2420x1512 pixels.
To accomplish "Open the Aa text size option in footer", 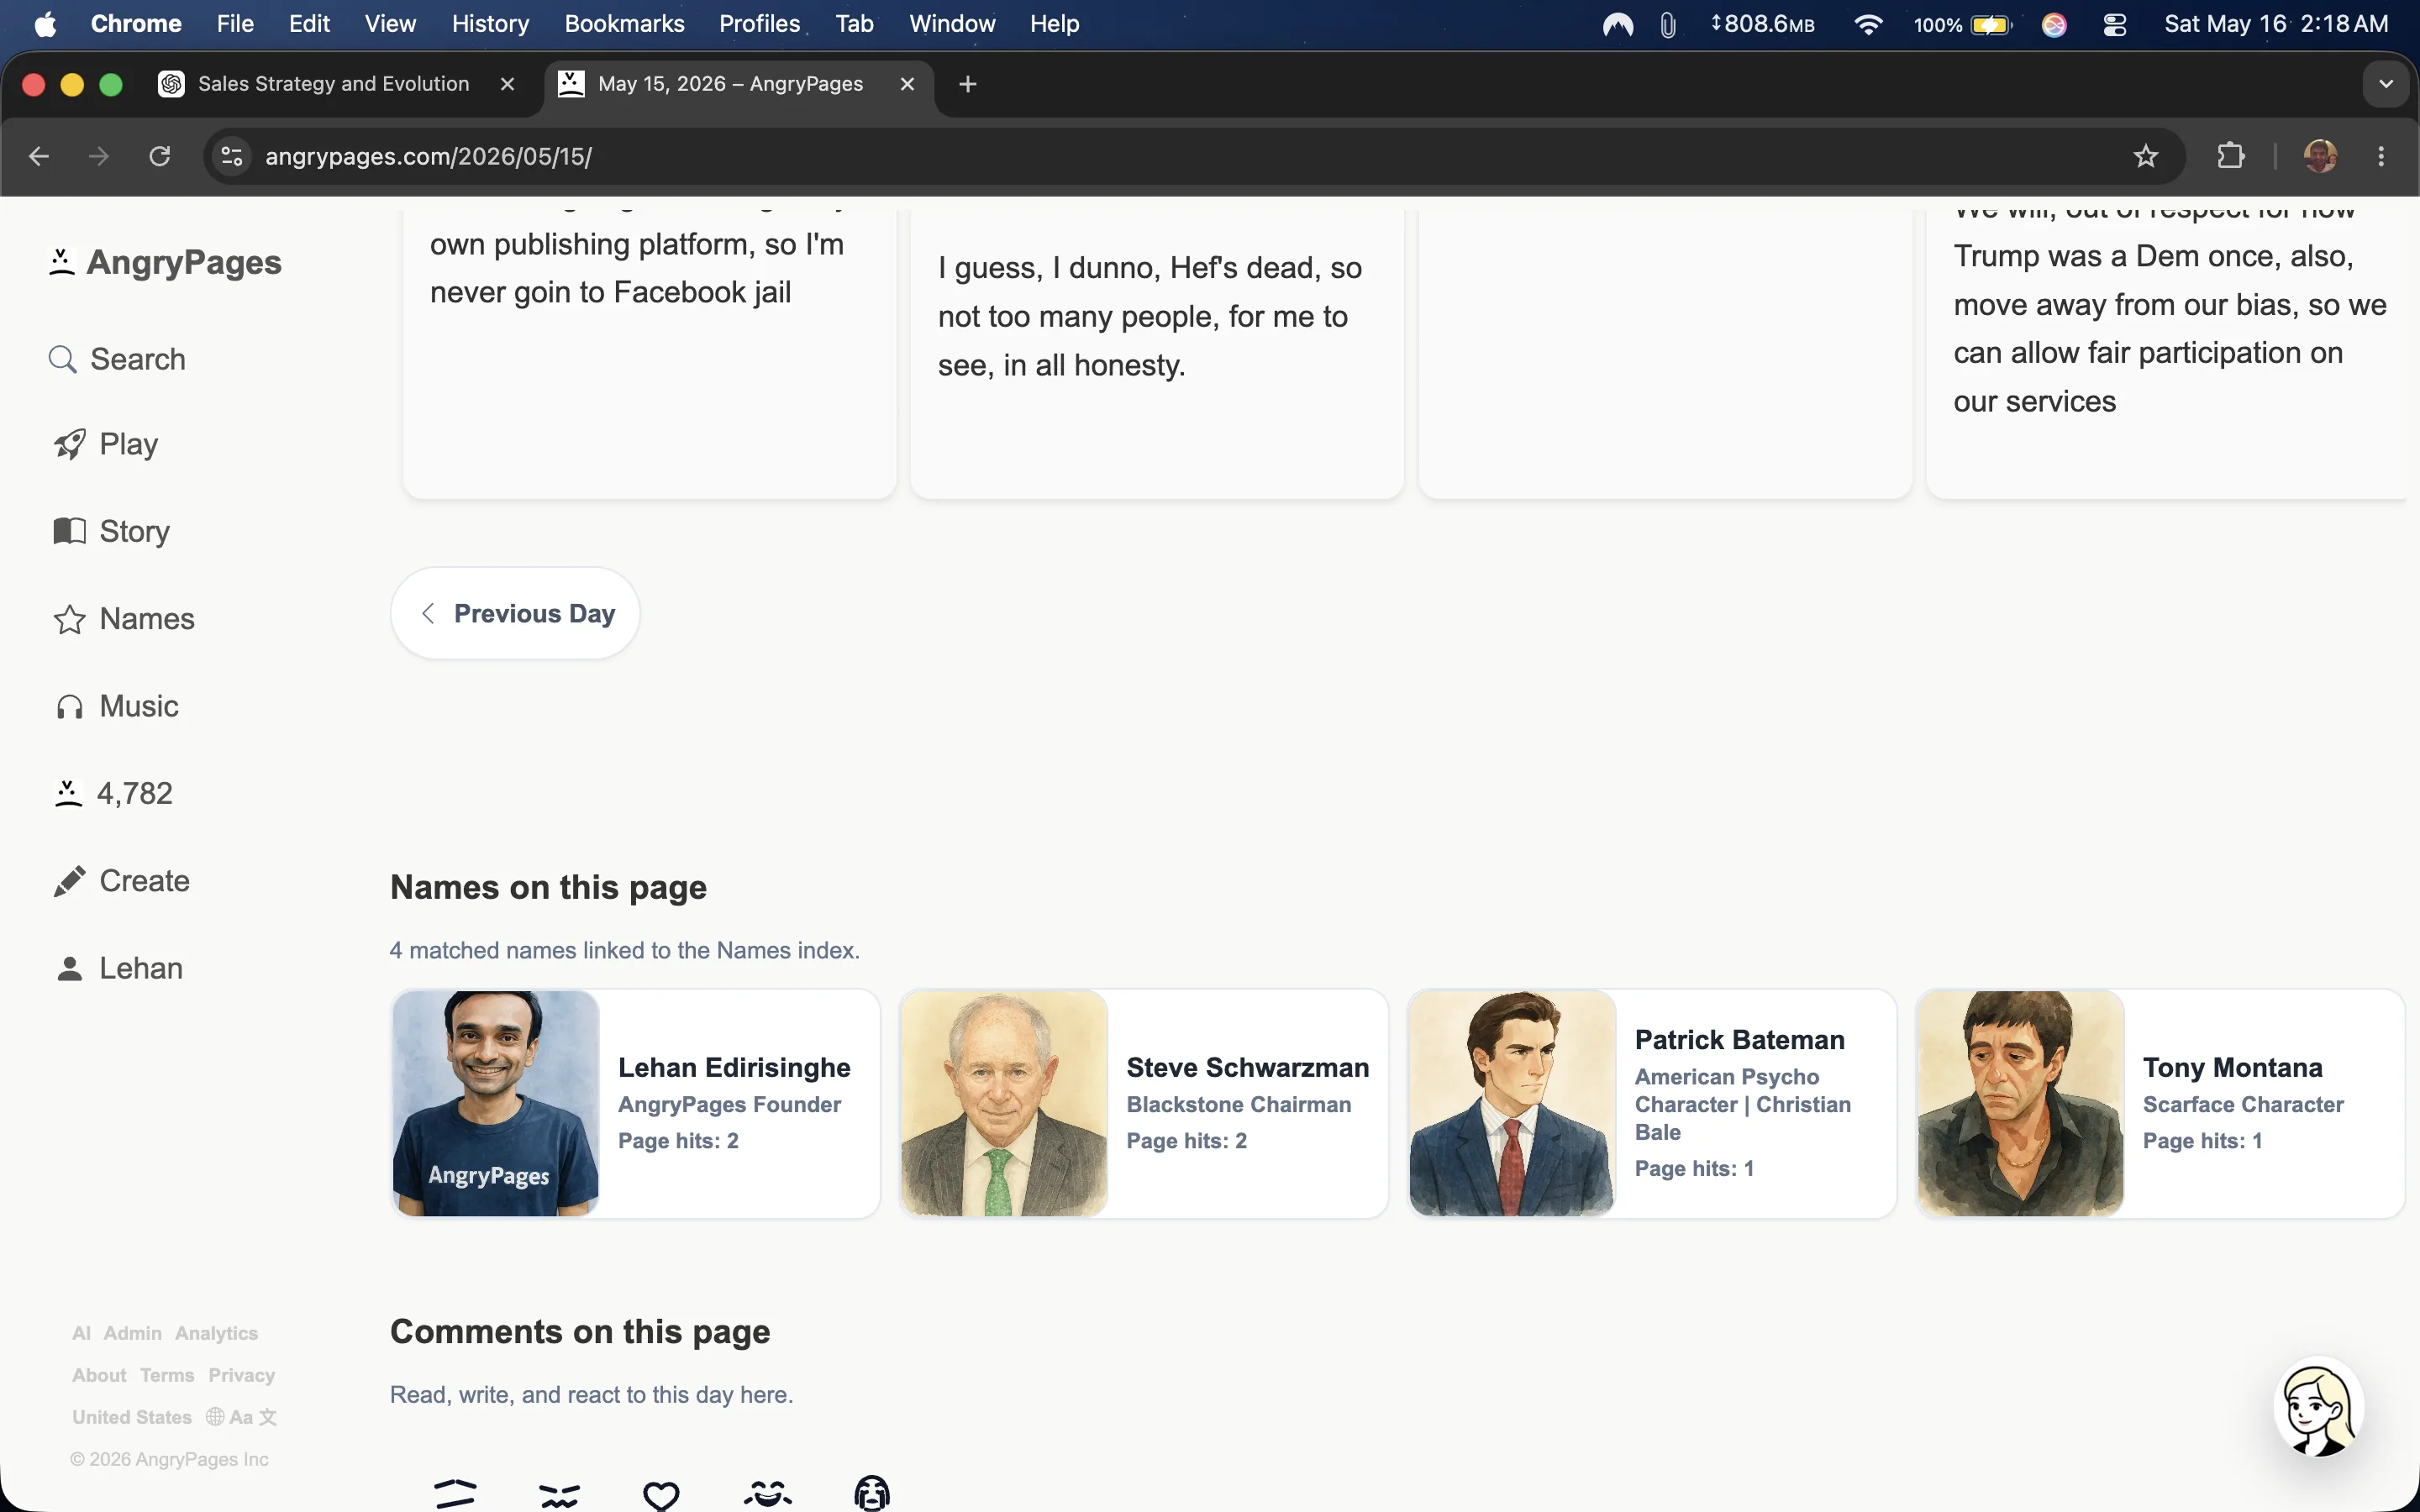I will 241,1417.
